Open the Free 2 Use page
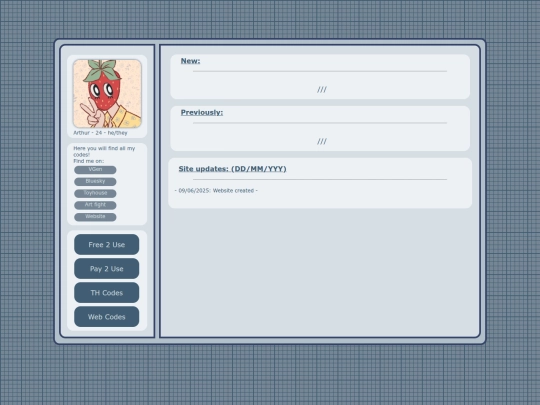The height and width of the screenshot is (405, 540). tap(106, 245)
